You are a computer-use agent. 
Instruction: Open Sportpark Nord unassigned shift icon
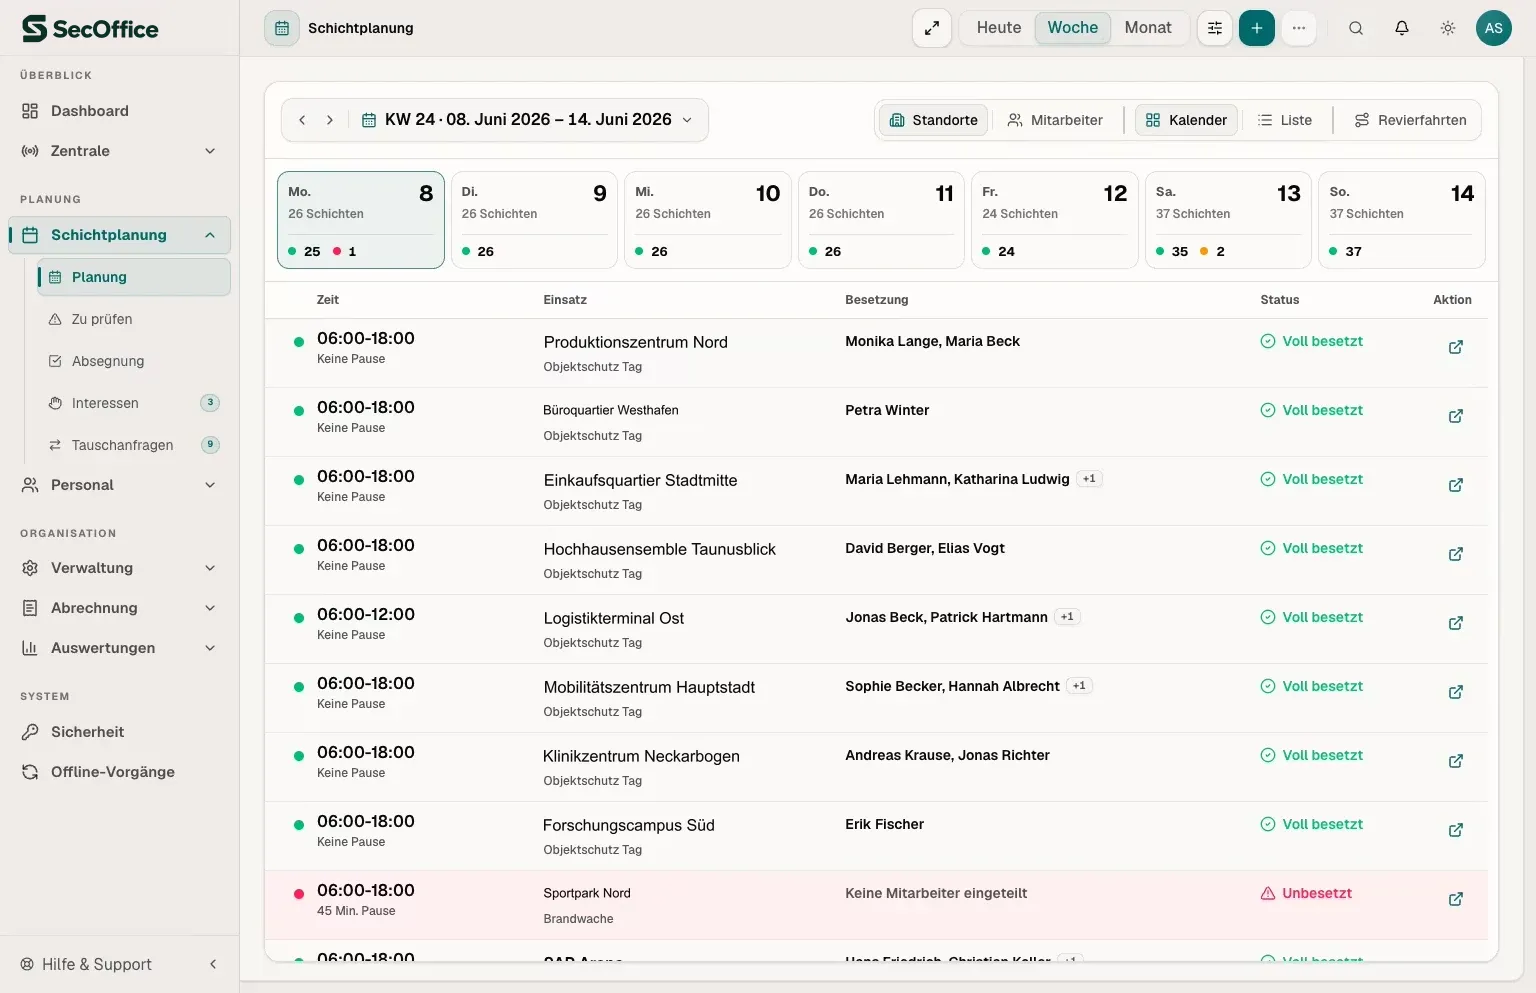coord(1456,899)
